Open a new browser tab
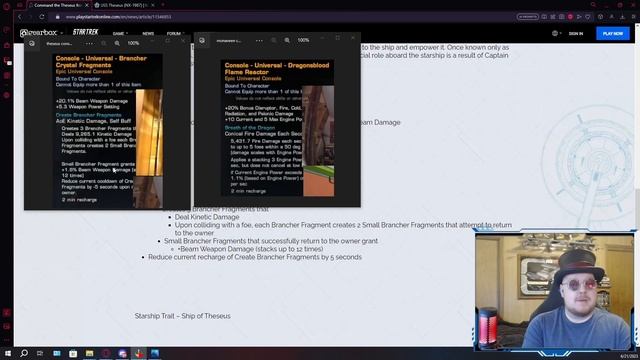 [x=163, y=5]
